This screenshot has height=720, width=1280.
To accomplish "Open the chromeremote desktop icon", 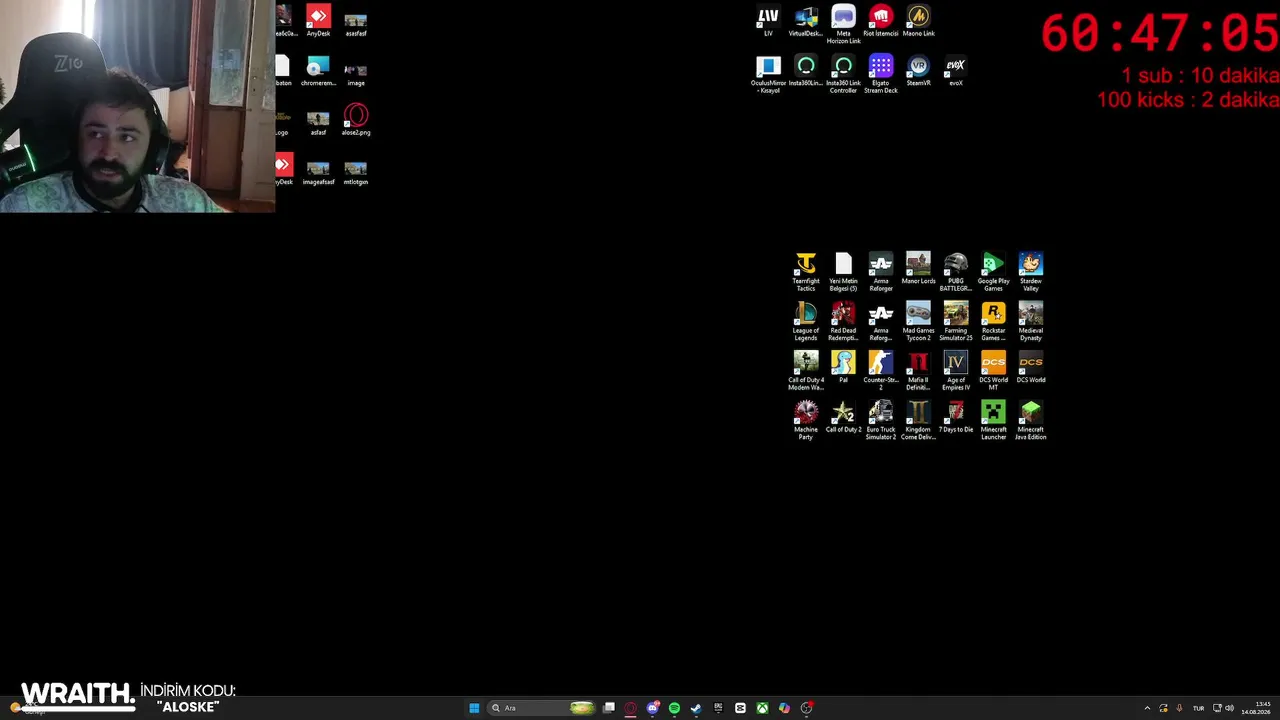I will click(x=318, y=72).
